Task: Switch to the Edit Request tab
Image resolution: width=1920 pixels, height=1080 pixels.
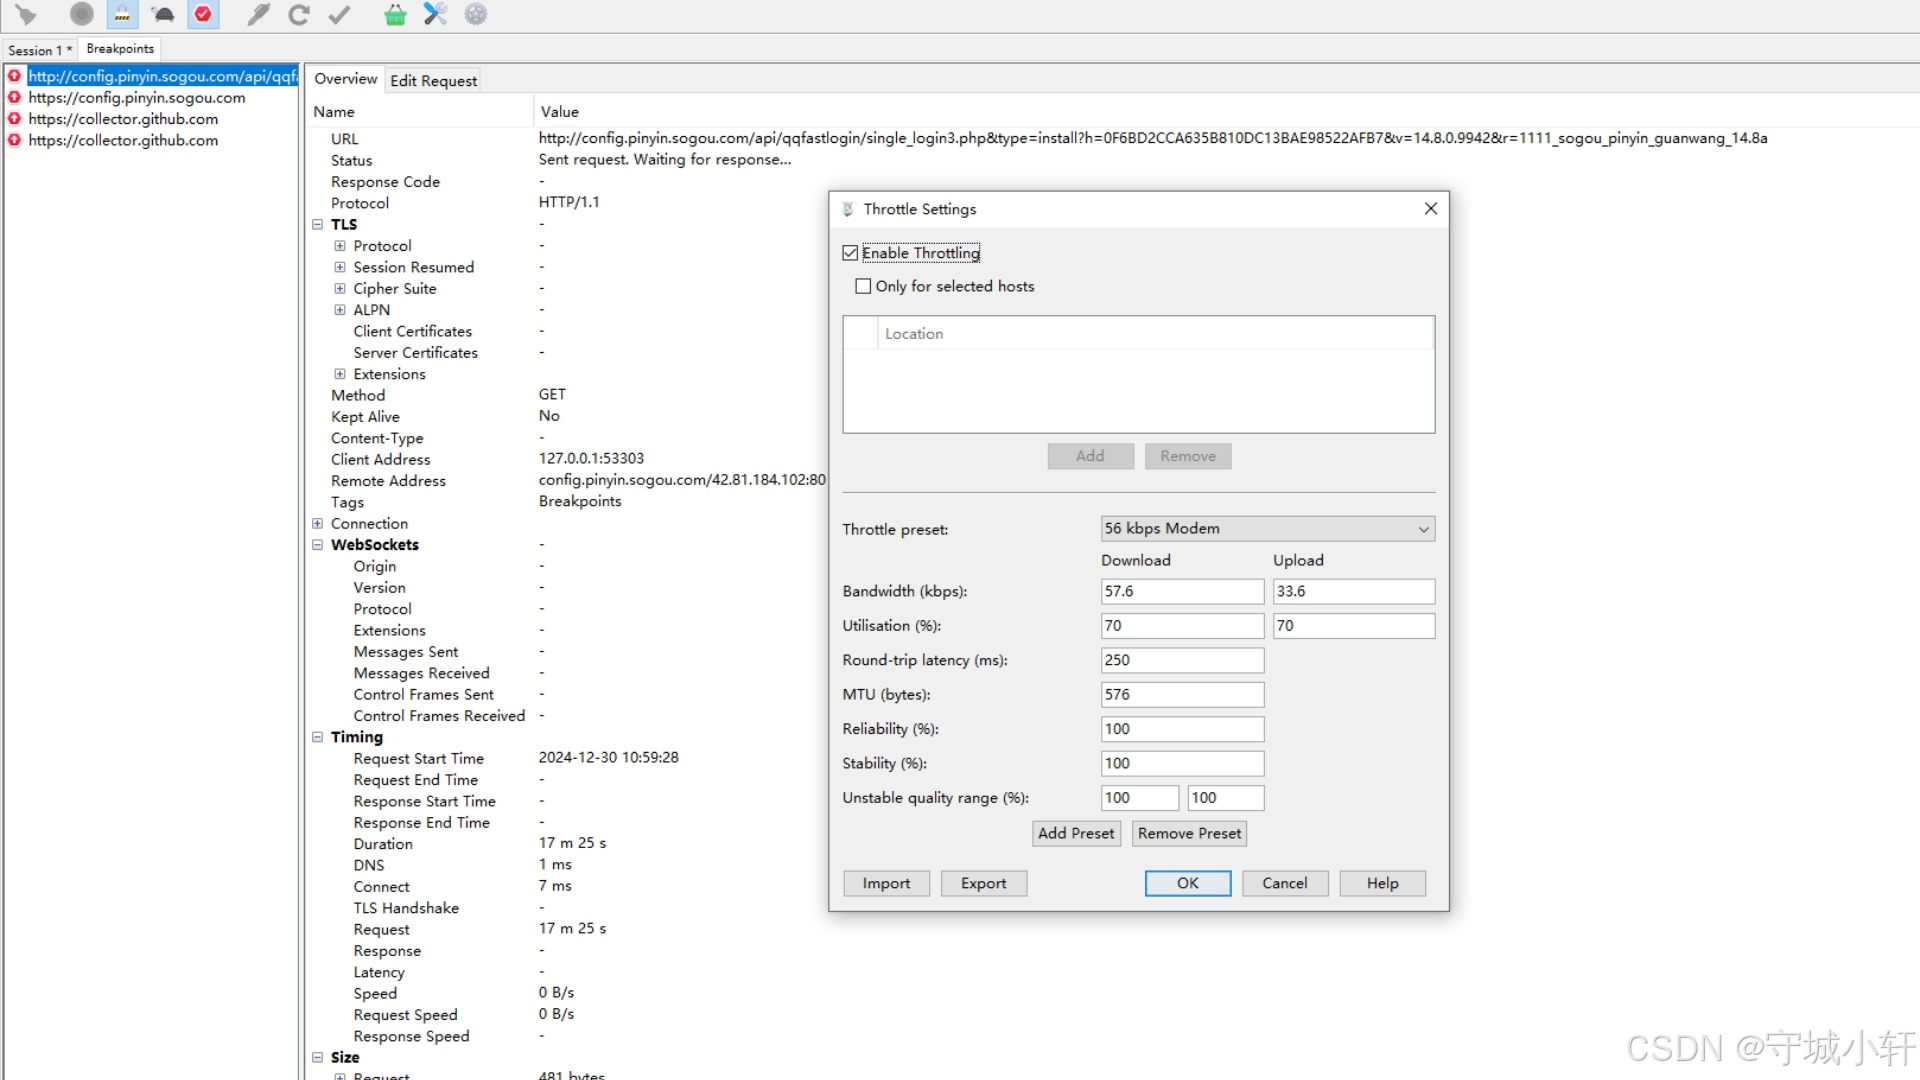Action: tap(433, 80)
